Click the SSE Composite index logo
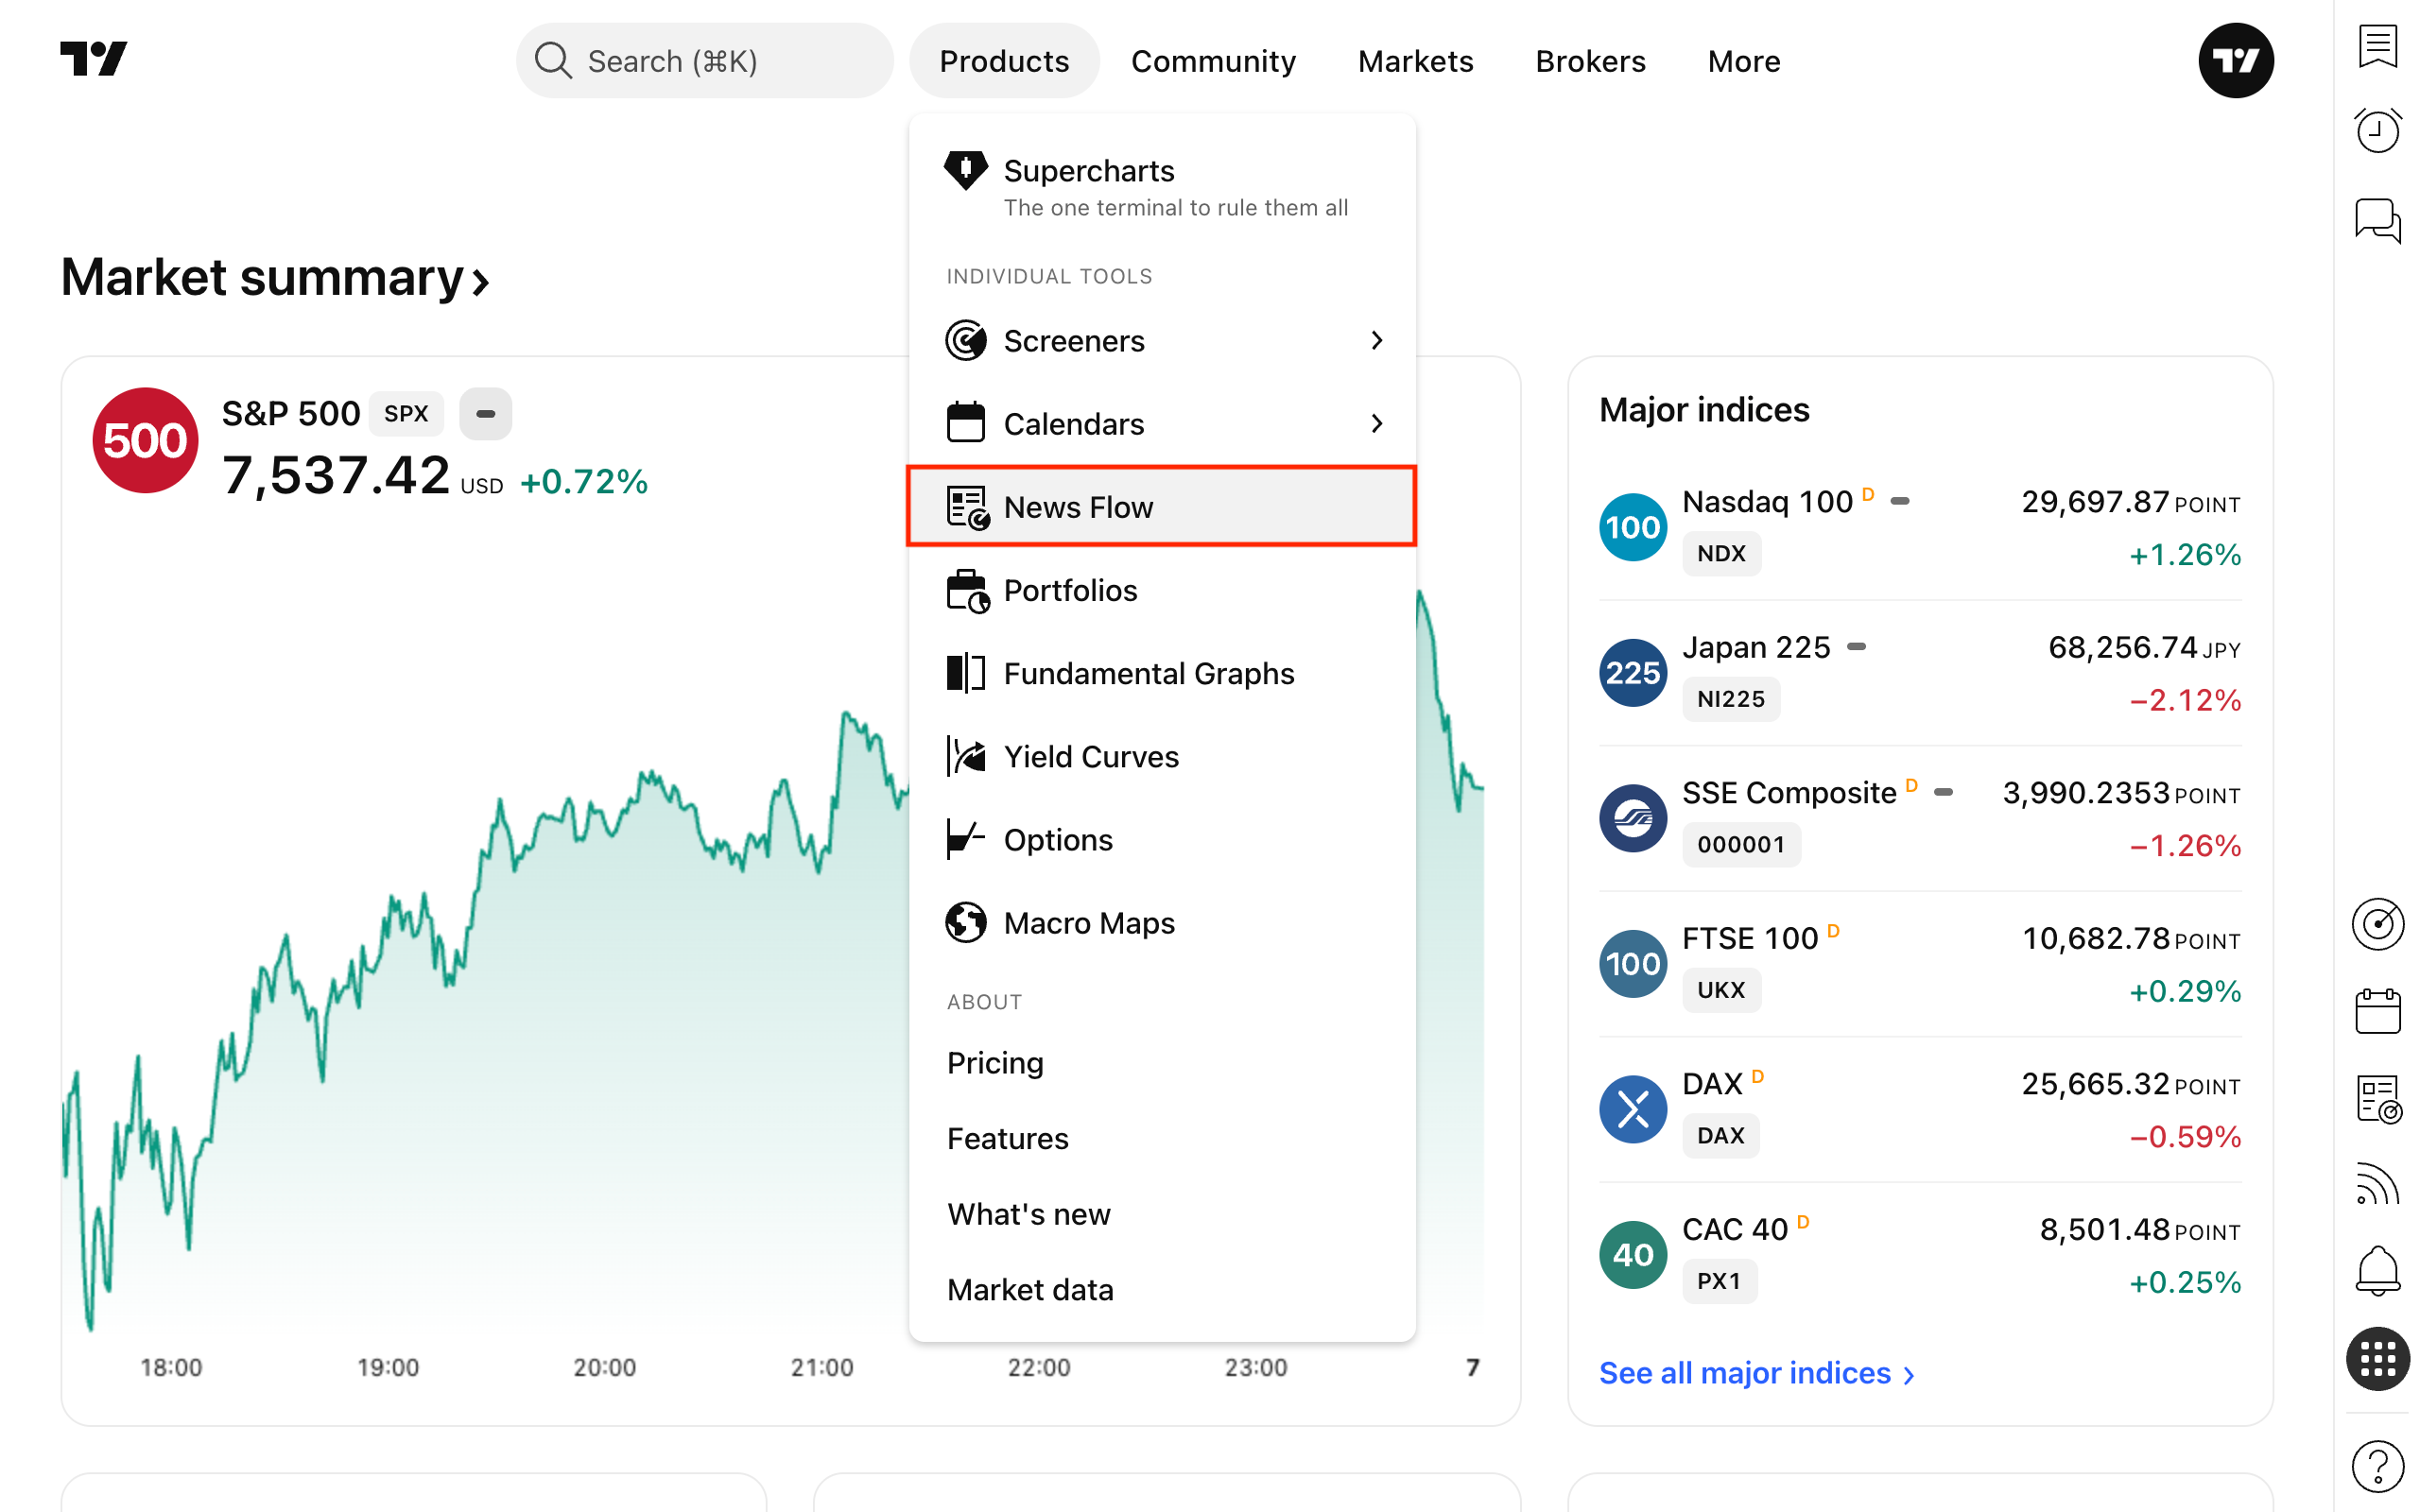The image size is (2420, 1512). [1632, 818]
